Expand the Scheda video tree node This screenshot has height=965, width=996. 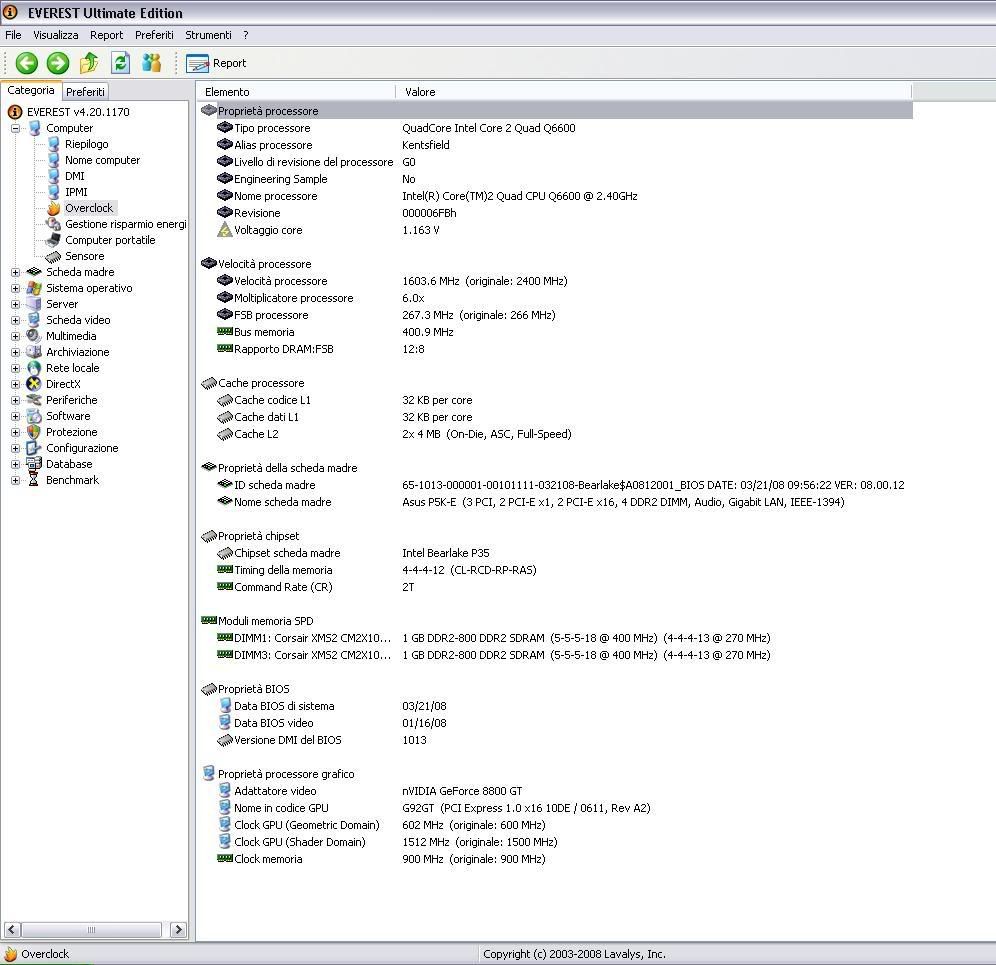click(x=15, y=320)
